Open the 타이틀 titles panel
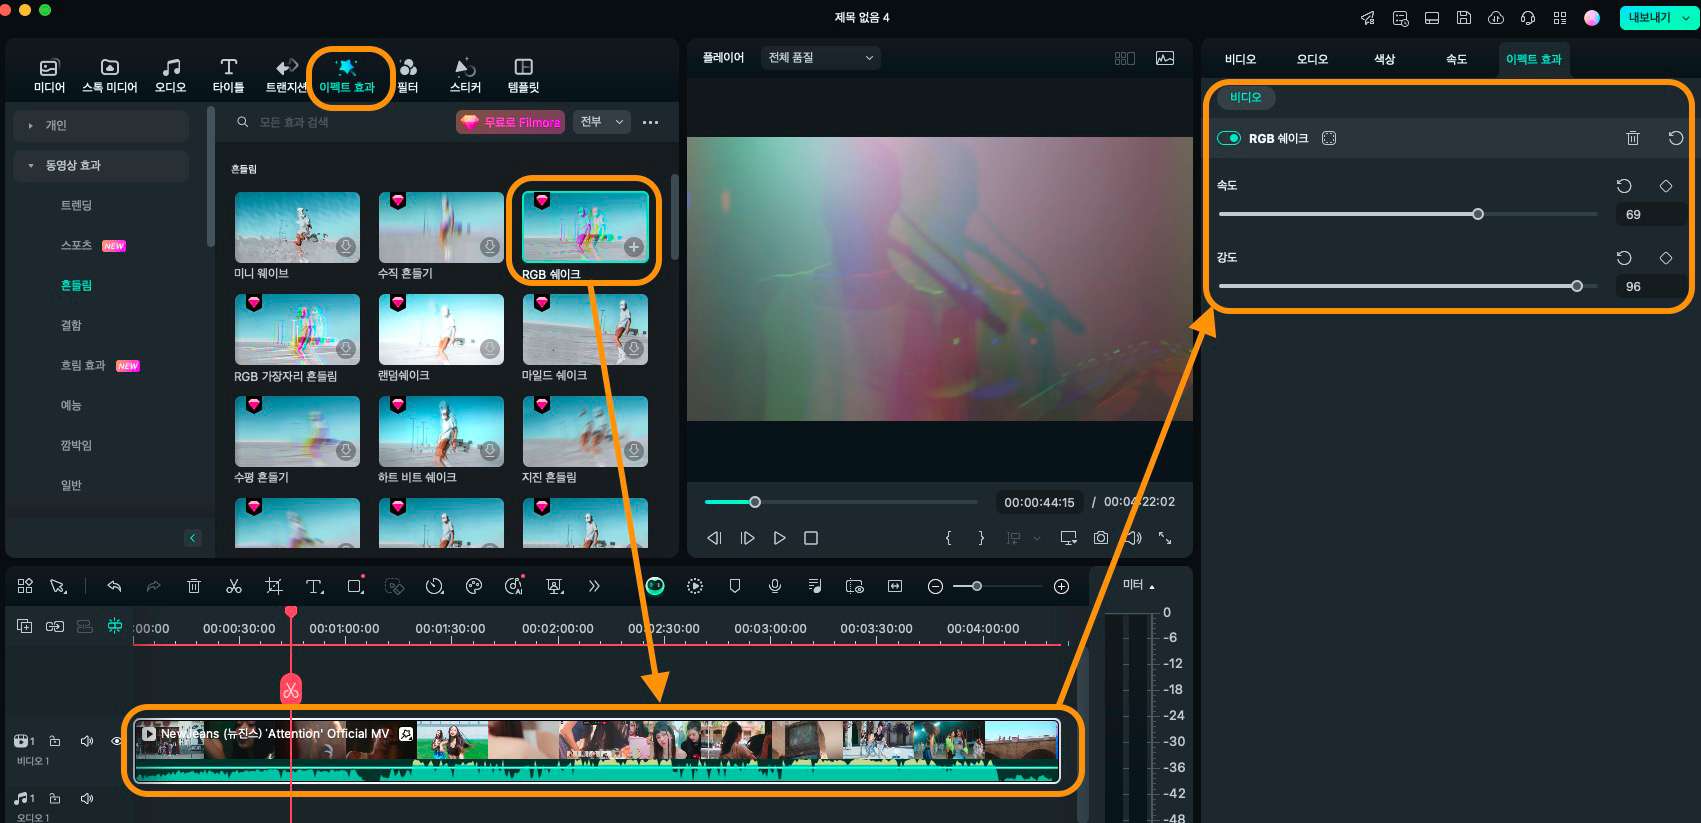The width and height of the screenshot is (1701, 823). [228, 75]
